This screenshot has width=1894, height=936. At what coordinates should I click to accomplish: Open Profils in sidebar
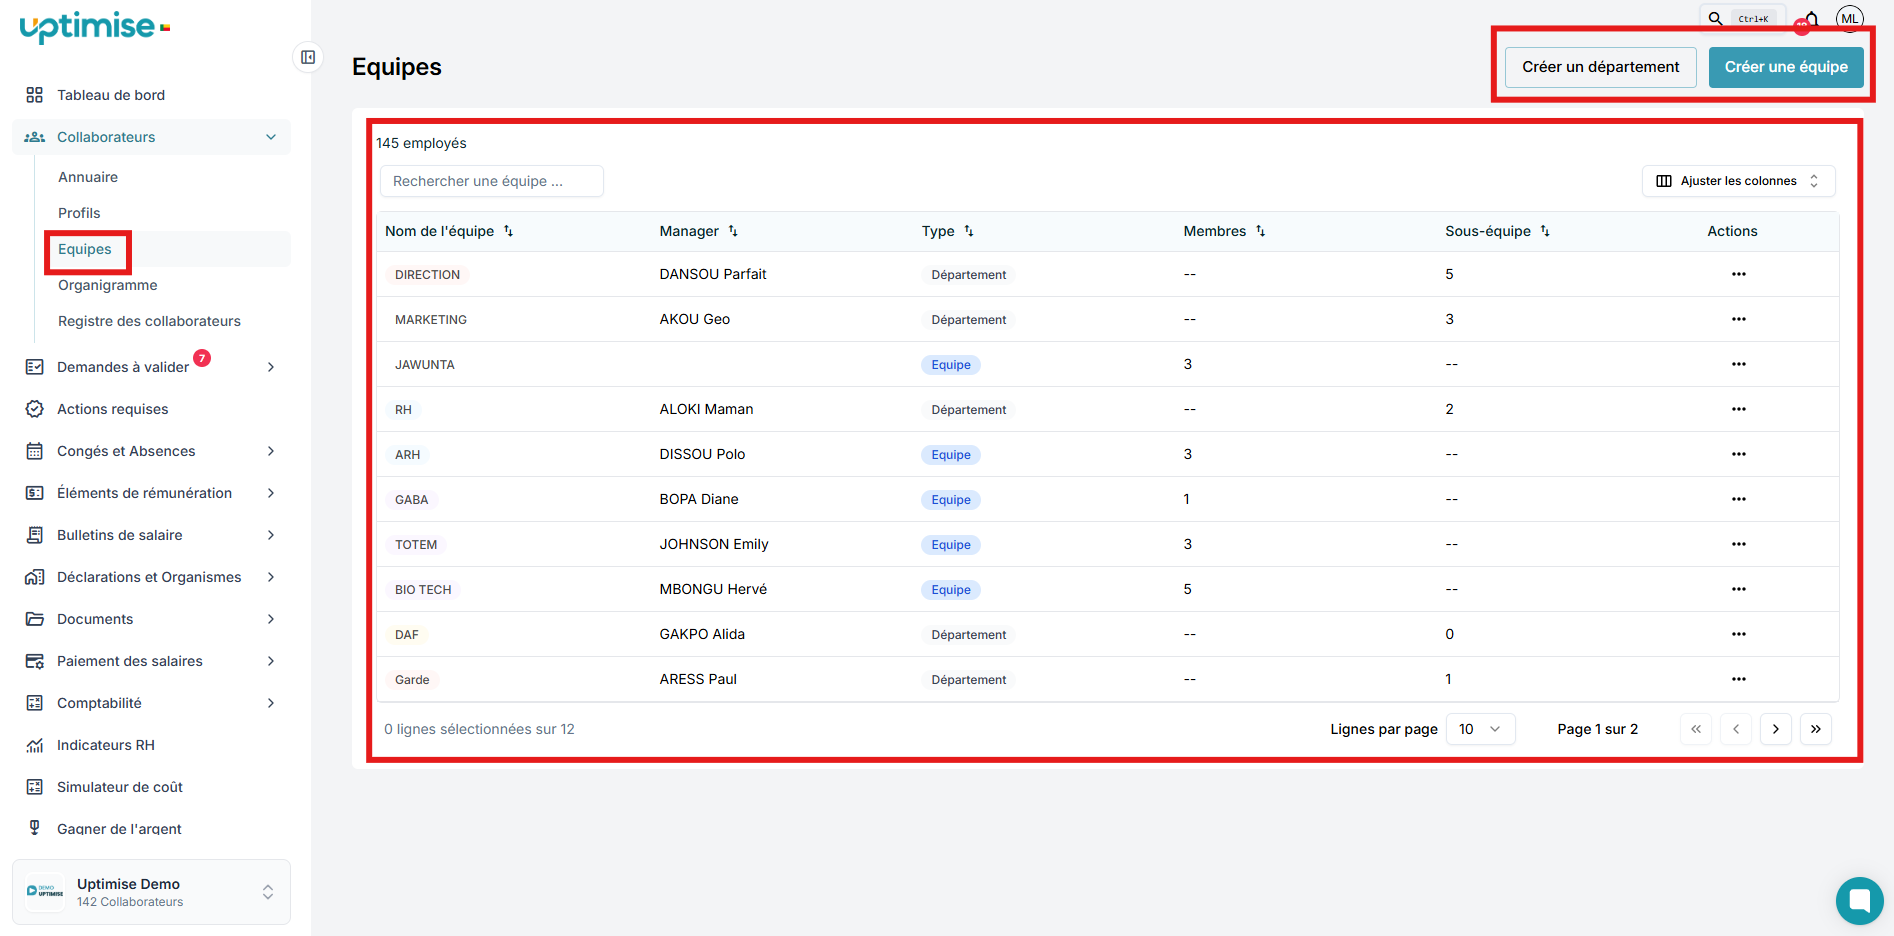pyautogui.click(x=79, y=213)
